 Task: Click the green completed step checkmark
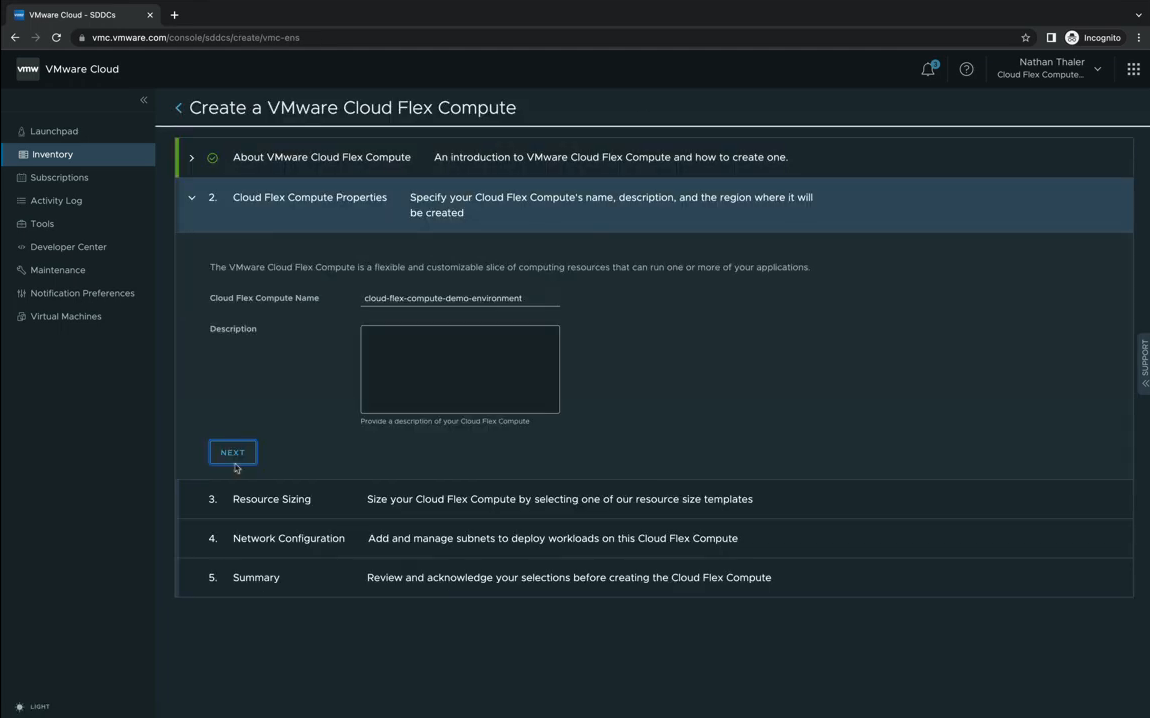(x=212, y=158)
